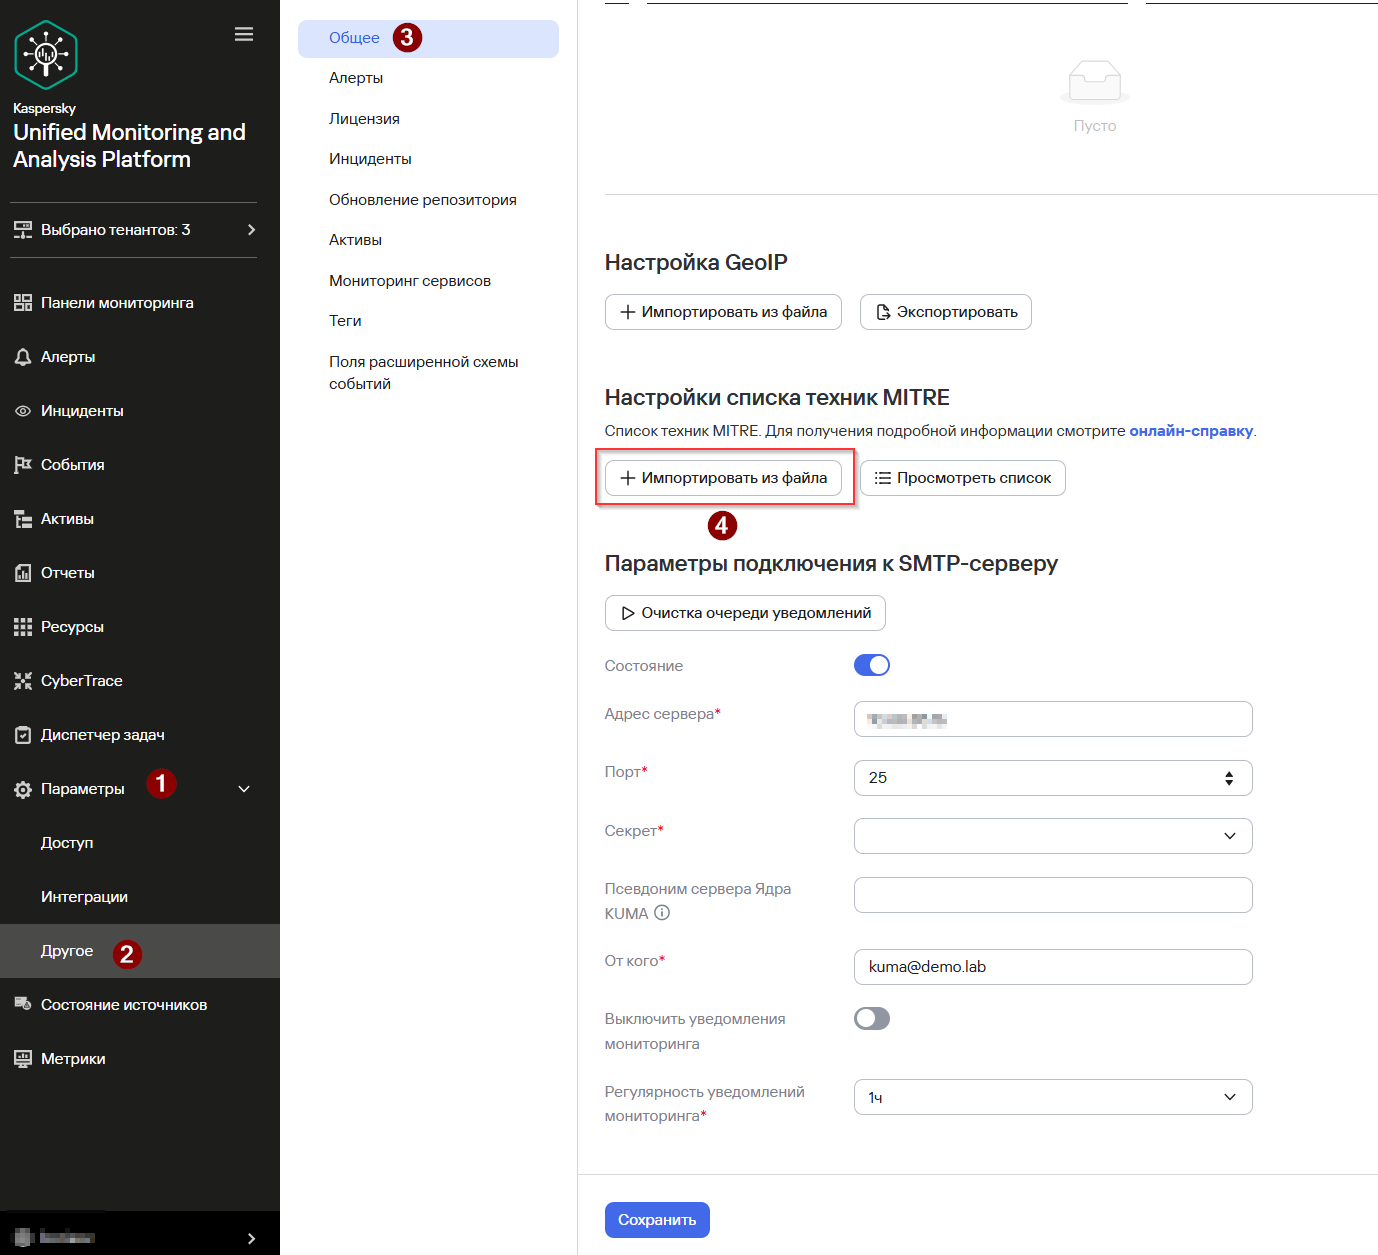Screen dimensions: 1378x1255
Task: Click the Псевдоним сервера Ядра KUMA field
Action: (1053, 895)
